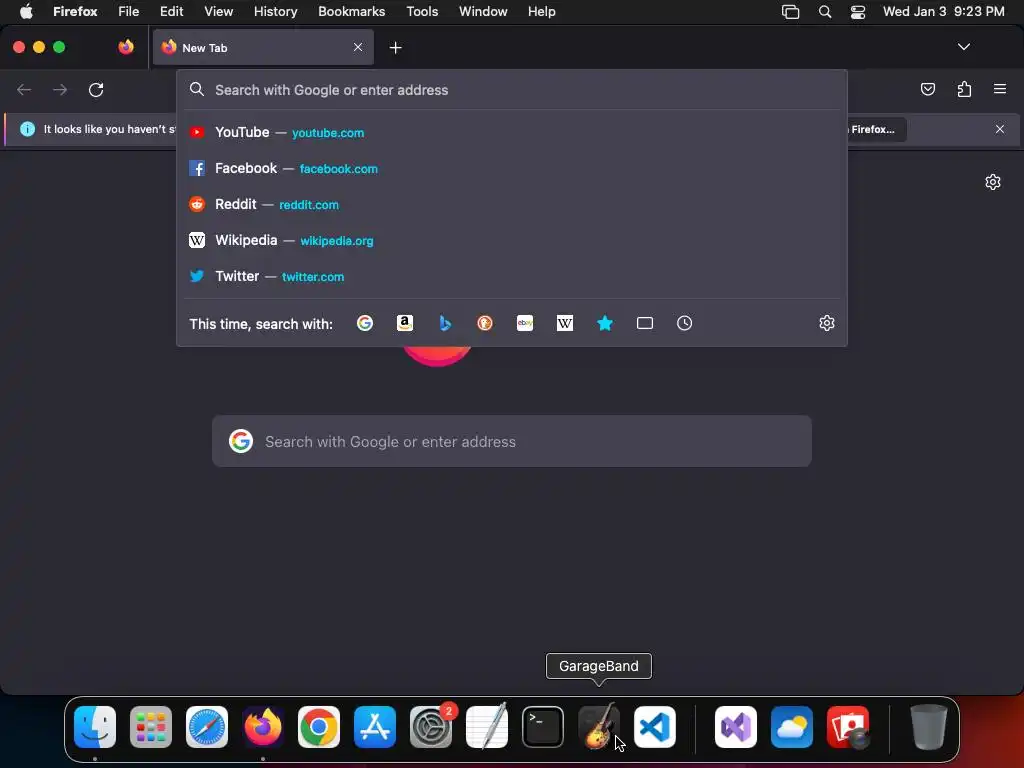1024x768 pixels.
Task: Focus the address bar search field
Action: point(512,90)
